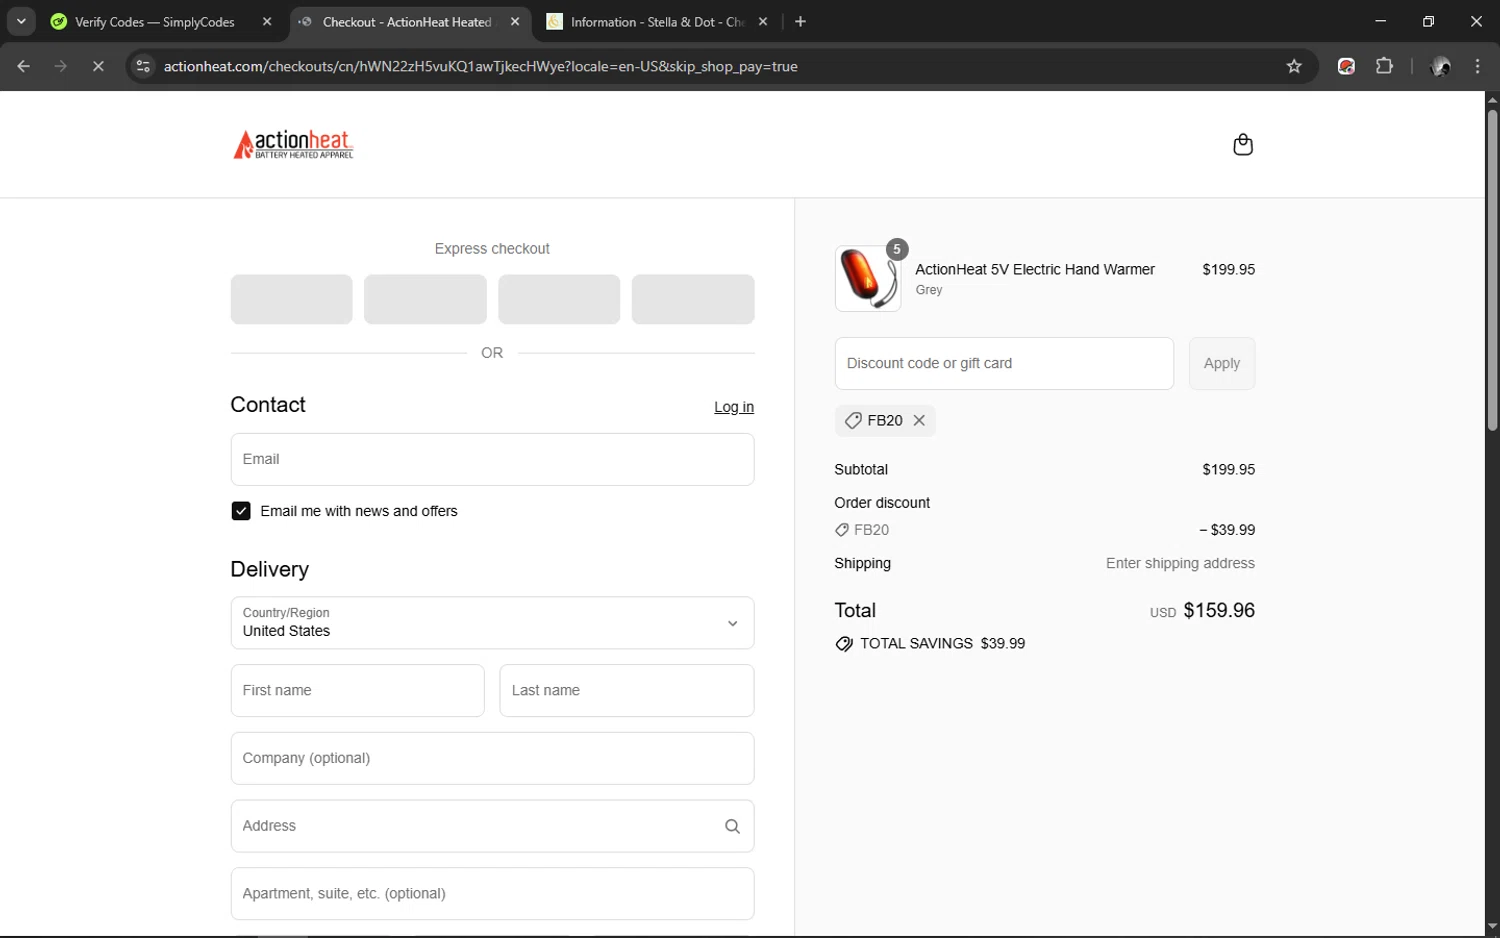Click the scrollbar down arrow
The width and height of the screenshot is (1500, 938).
[x=1492, y=927]
